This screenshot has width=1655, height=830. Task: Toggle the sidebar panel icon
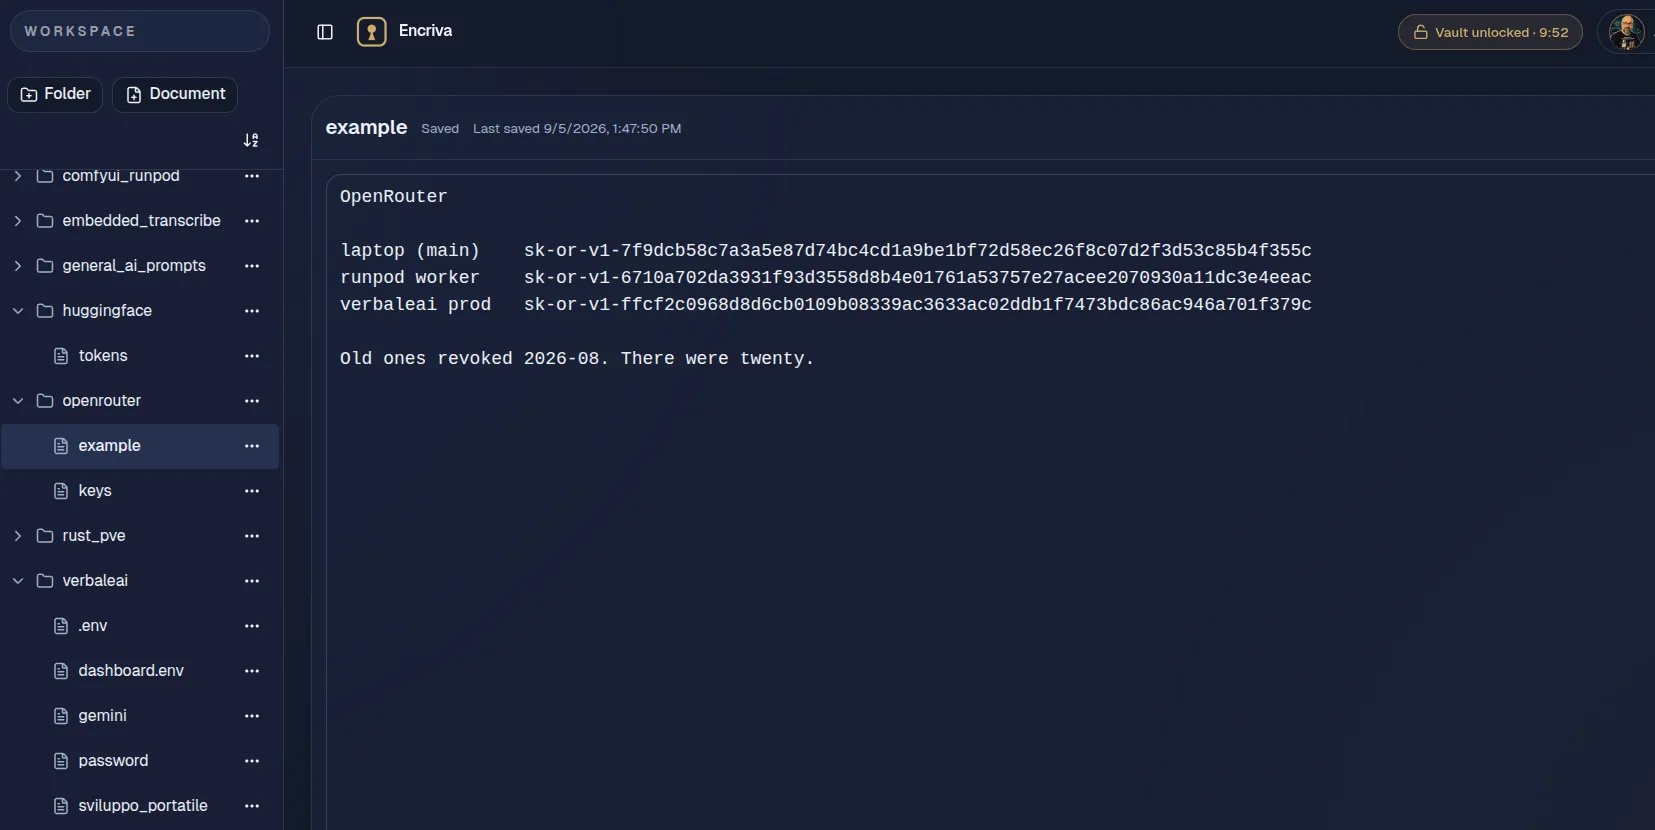(325, 32)
